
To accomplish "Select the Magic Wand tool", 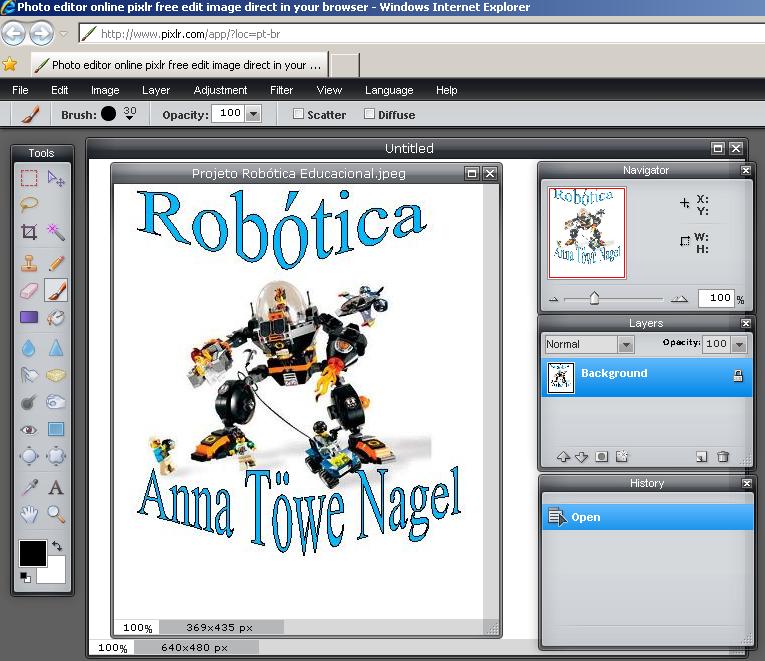I will point(56,232).
